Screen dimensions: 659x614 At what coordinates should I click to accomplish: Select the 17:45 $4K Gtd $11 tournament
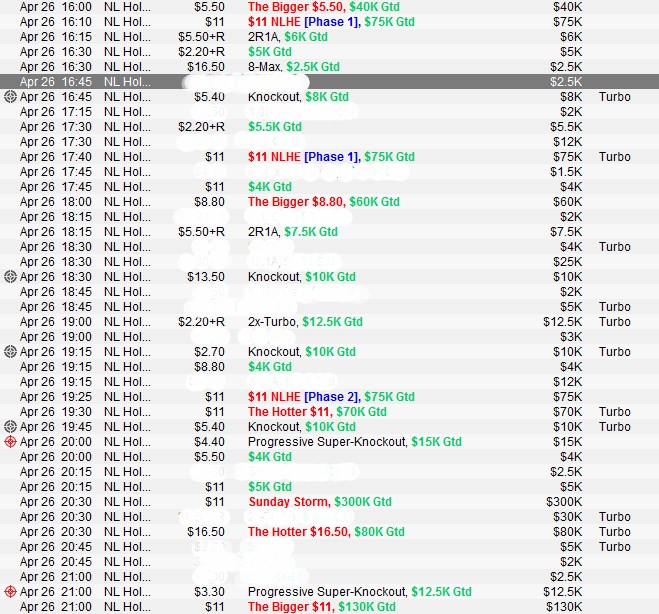(x=269, y=187)
